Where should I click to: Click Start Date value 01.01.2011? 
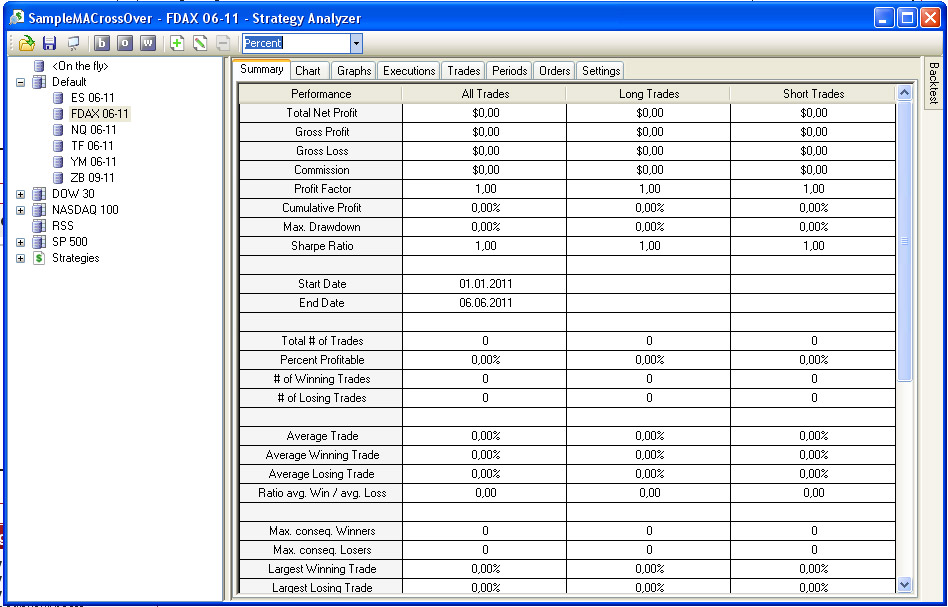tap(485, 284)
